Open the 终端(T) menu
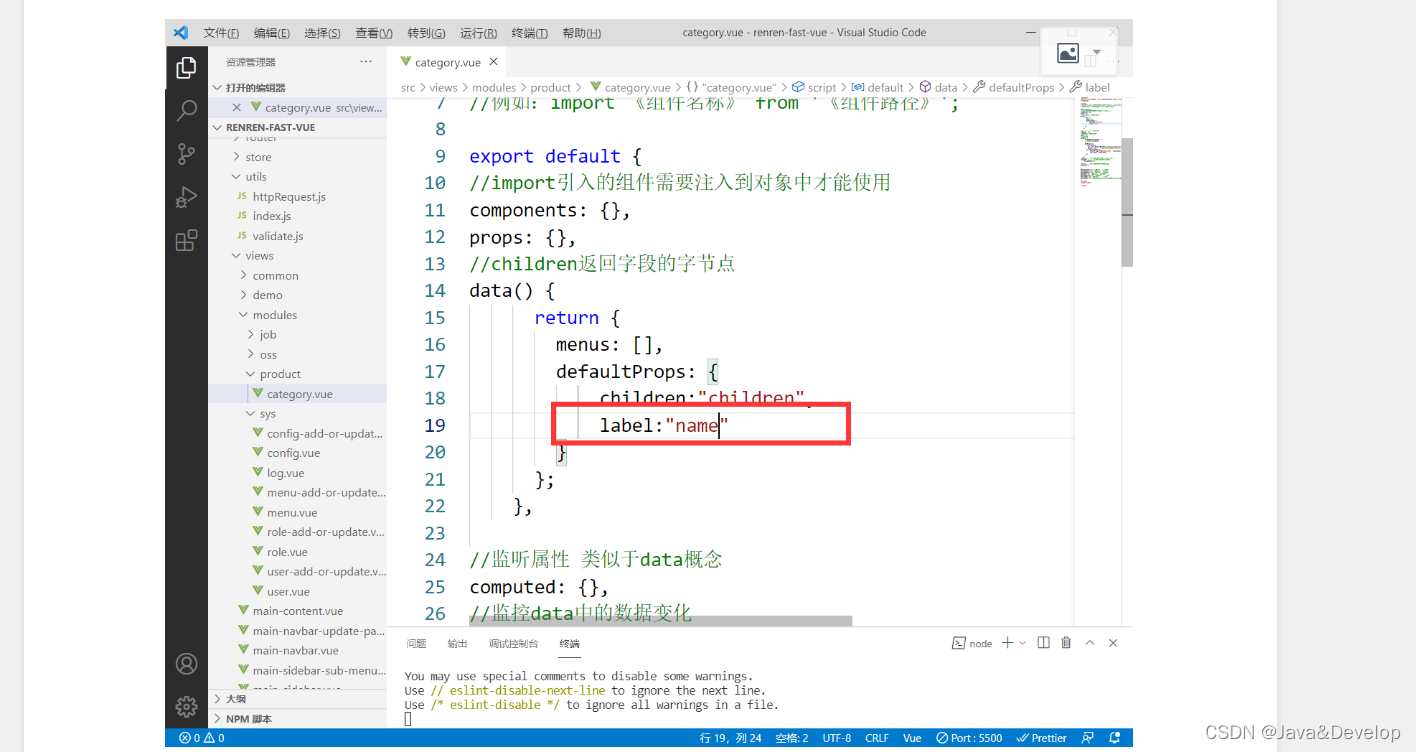Screen dimensions: 1416x752 [x=530, y=33]
